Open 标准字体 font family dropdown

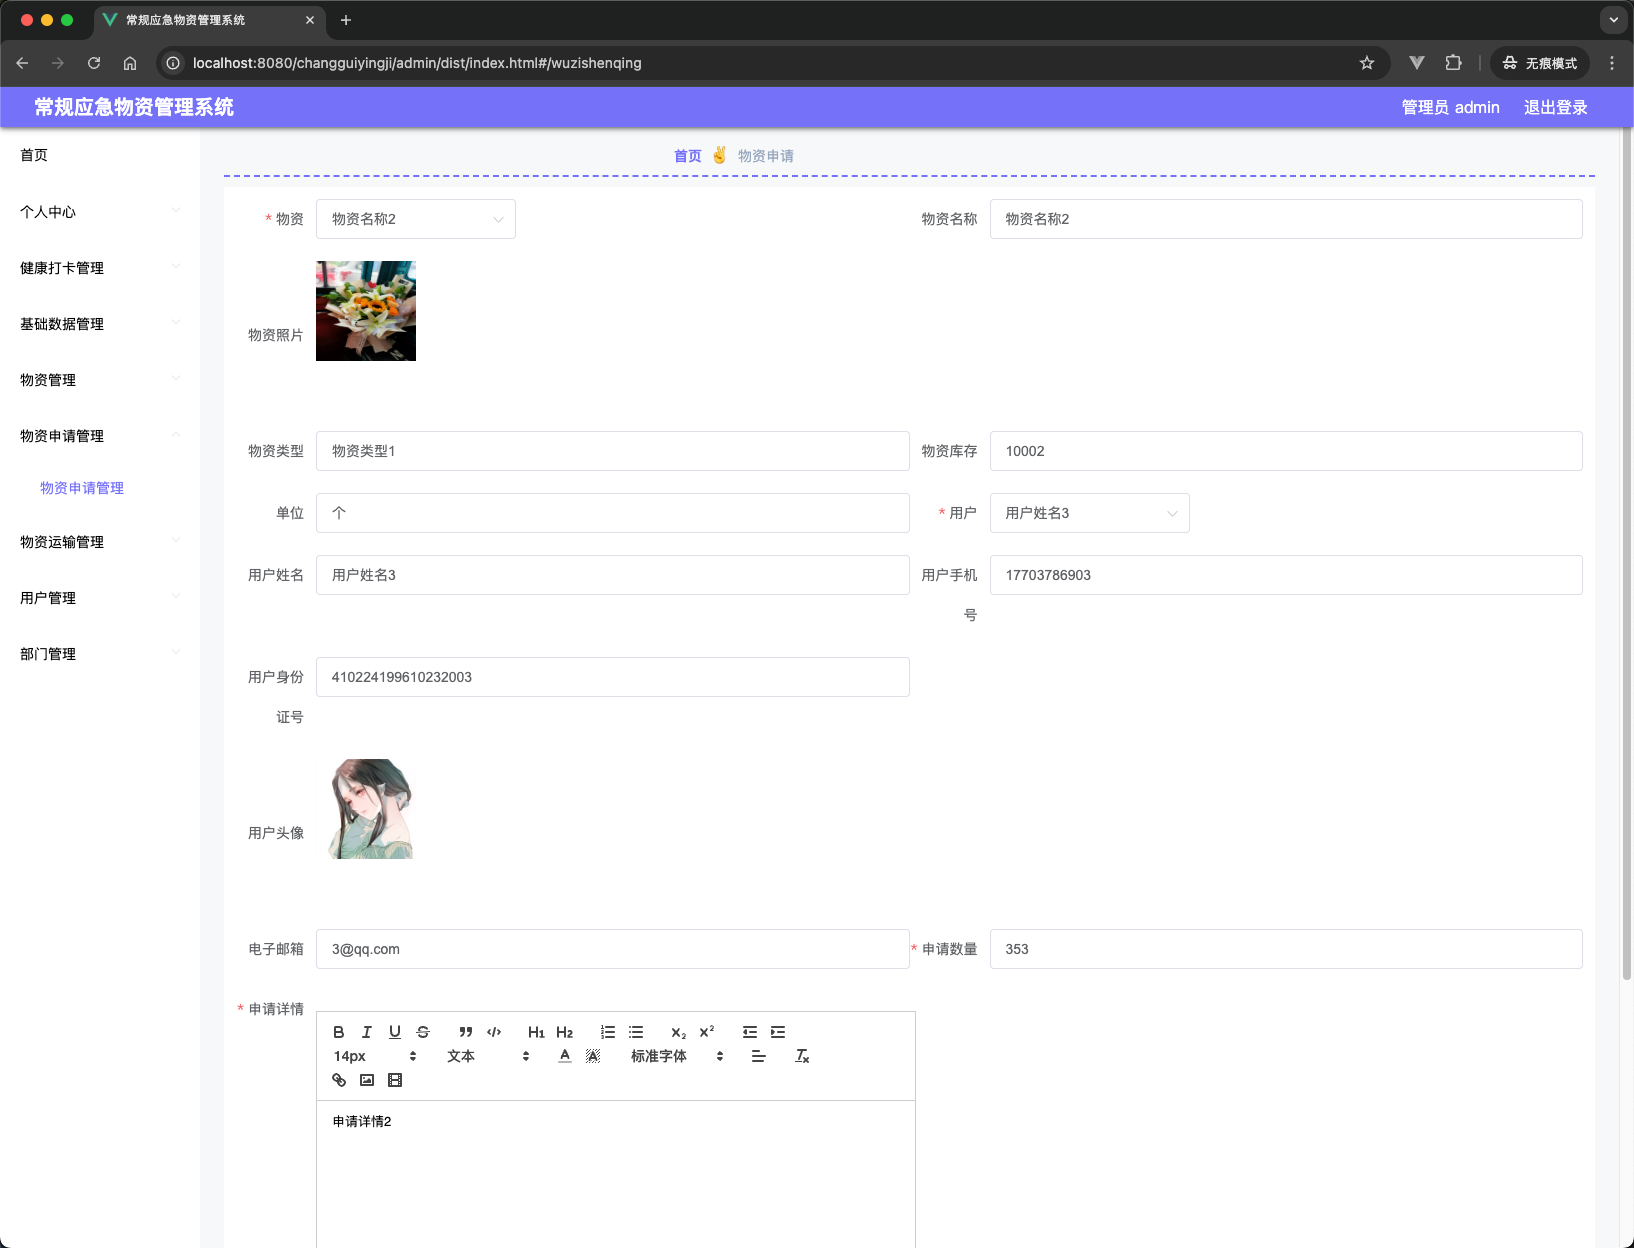677,1056
